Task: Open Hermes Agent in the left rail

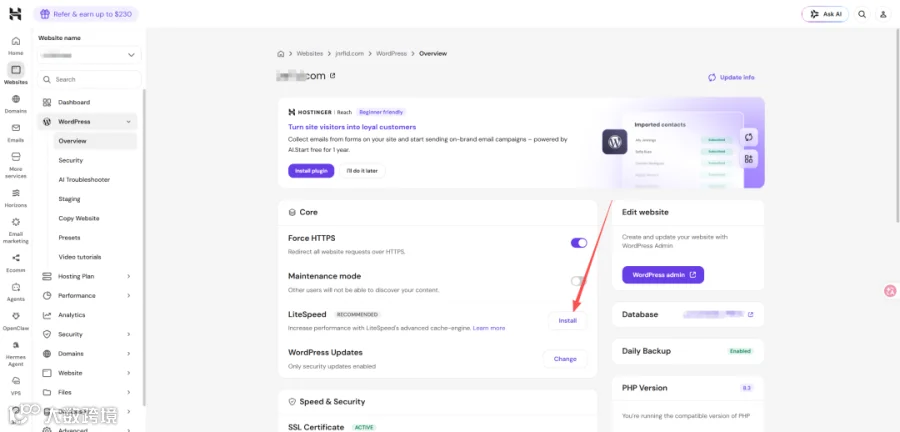Action: click(15, 353)
